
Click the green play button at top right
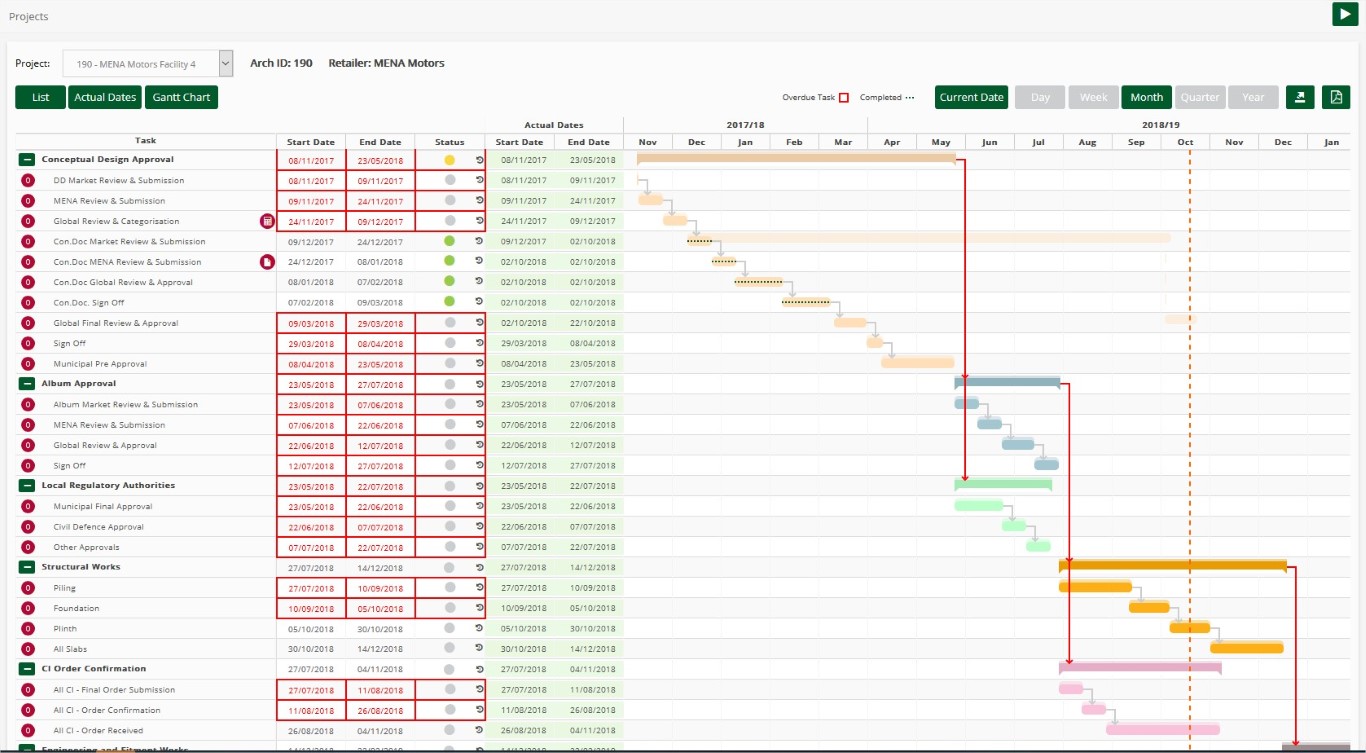coord(1344,14)
